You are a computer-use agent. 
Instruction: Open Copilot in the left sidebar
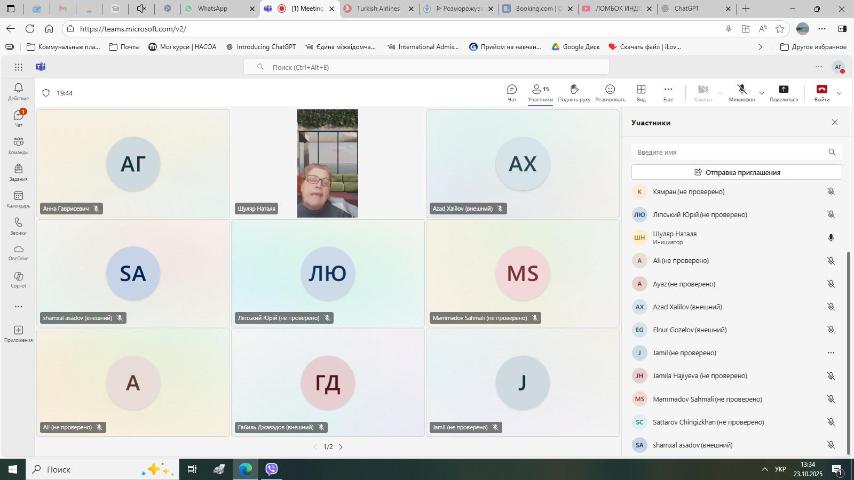18,278
